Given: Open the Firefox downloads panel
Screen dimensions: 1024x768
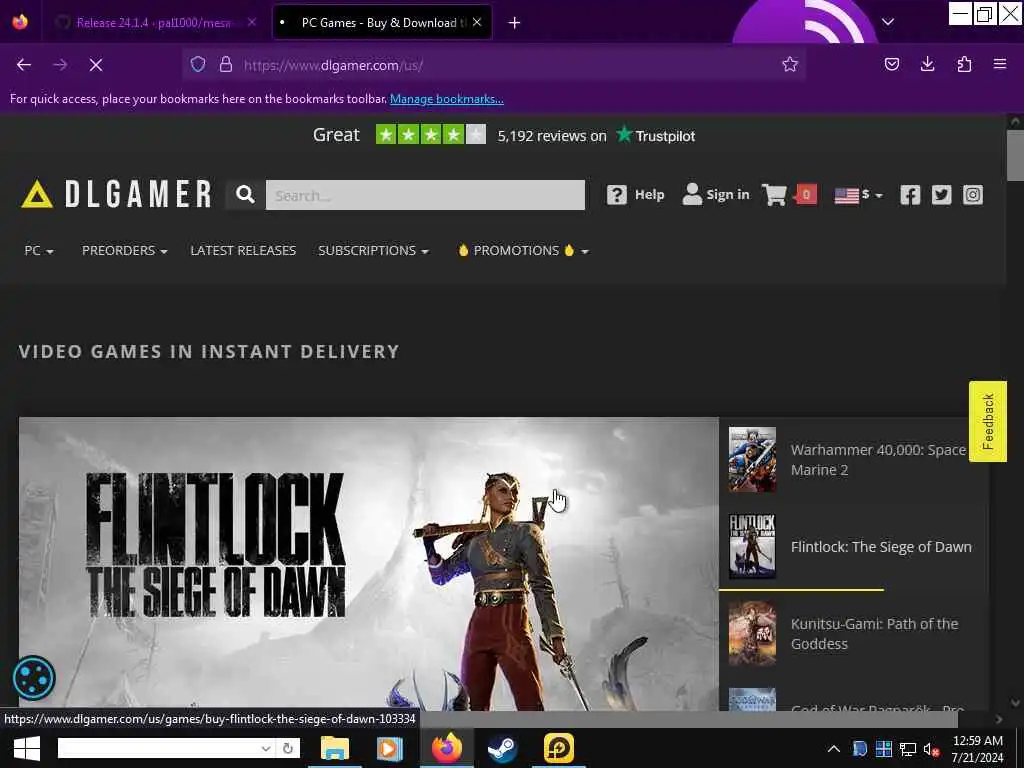Looking at the screenshot, I should click(927, 65).
